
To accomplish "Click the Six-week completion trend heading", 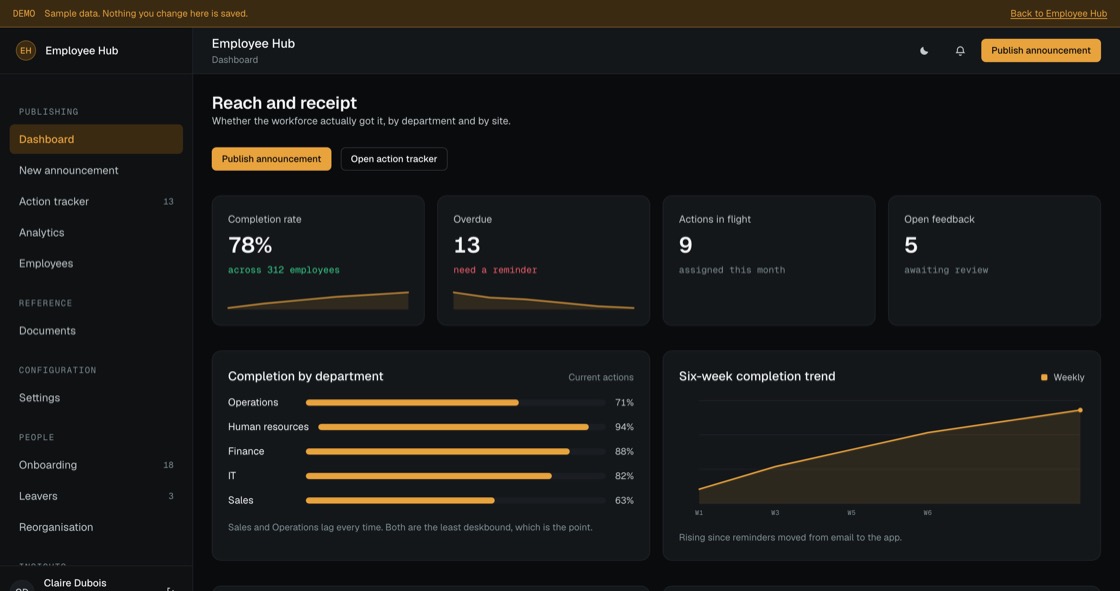I will click(x=756, y=377).
